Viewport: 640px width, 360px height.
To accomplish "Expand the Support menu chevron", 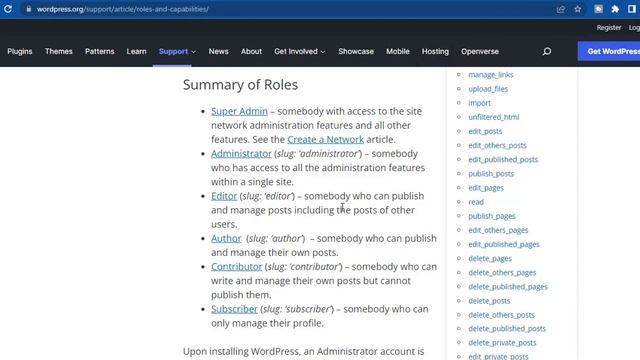I will point(193,52).
